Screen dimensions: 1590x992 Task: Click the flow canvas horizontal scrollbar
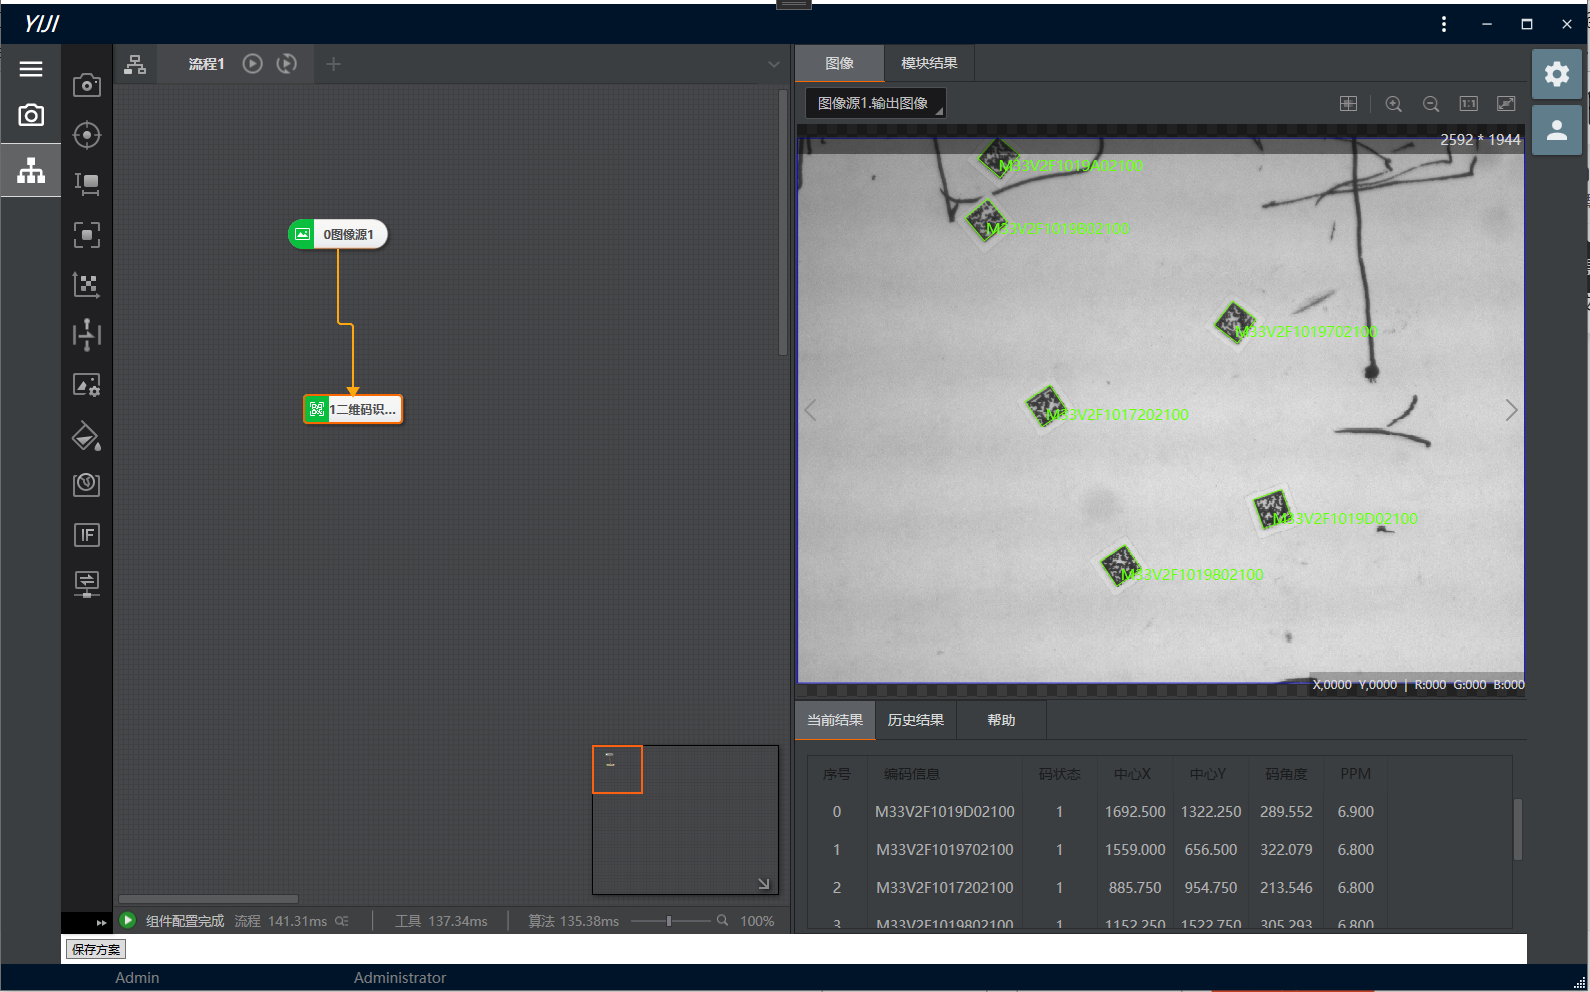[x=208, y=899]
